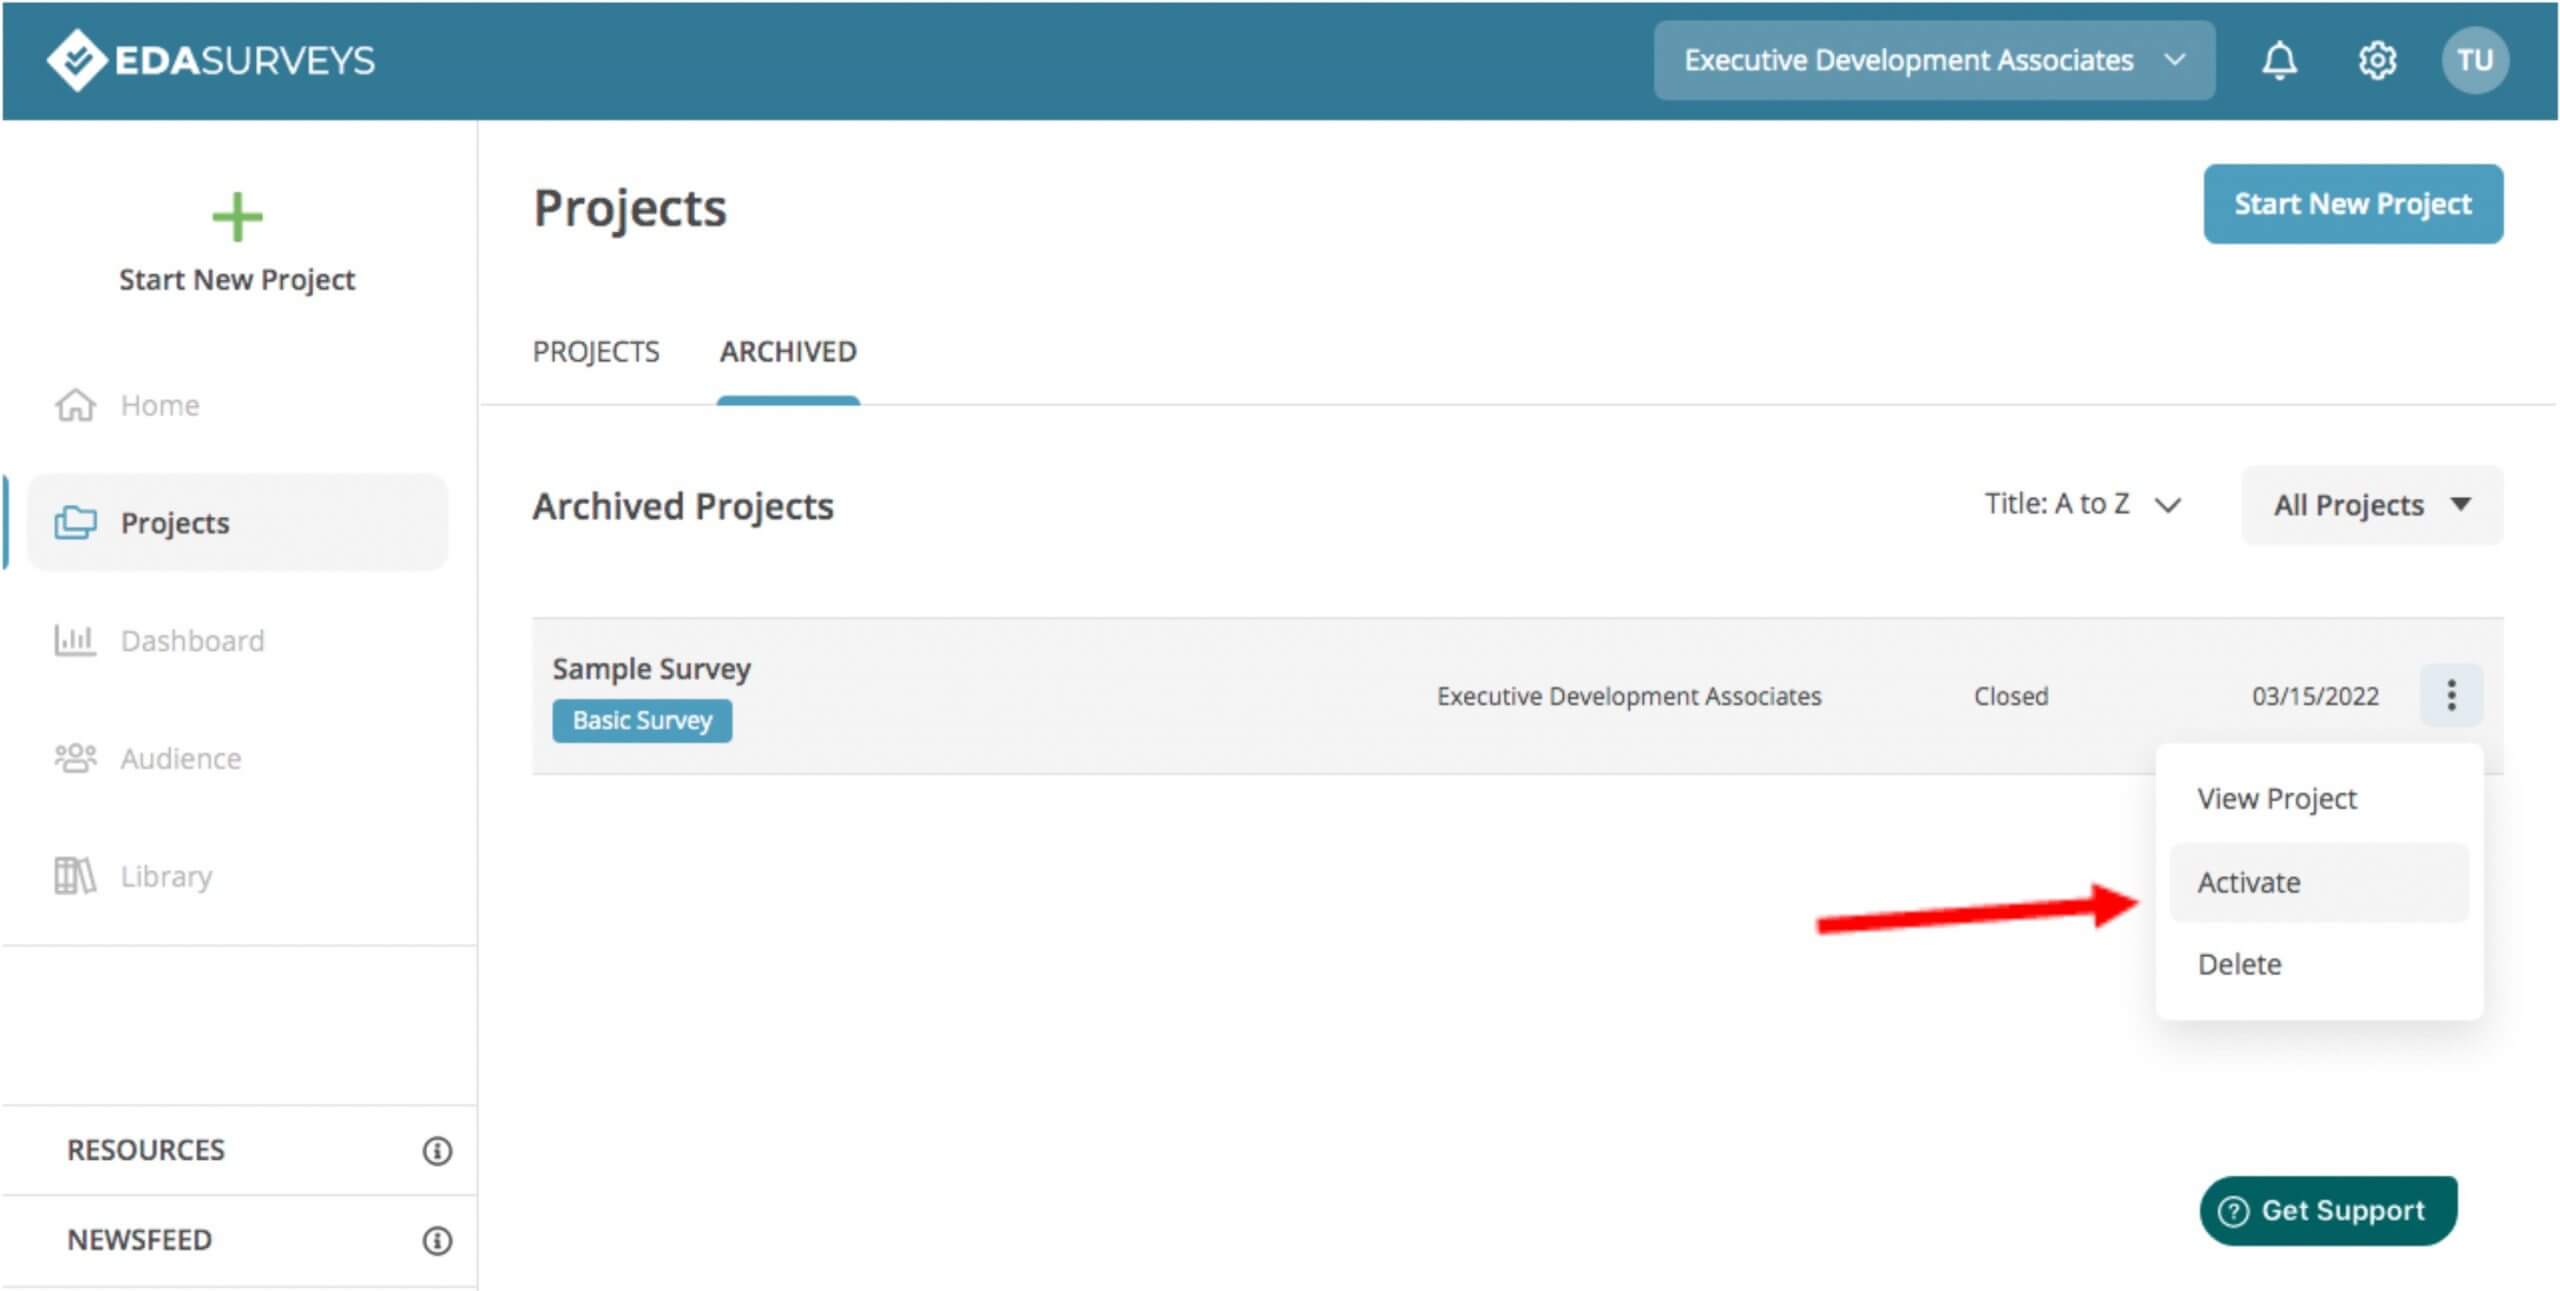The image size is (2560, 1291).
Task: Click the Projects page heading
Action: click(630, 209)
